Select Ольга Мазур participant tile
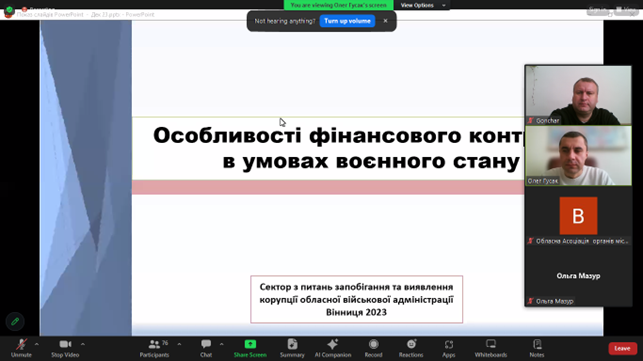The width and height of the screenshot is (643, 361). [578, 276]
